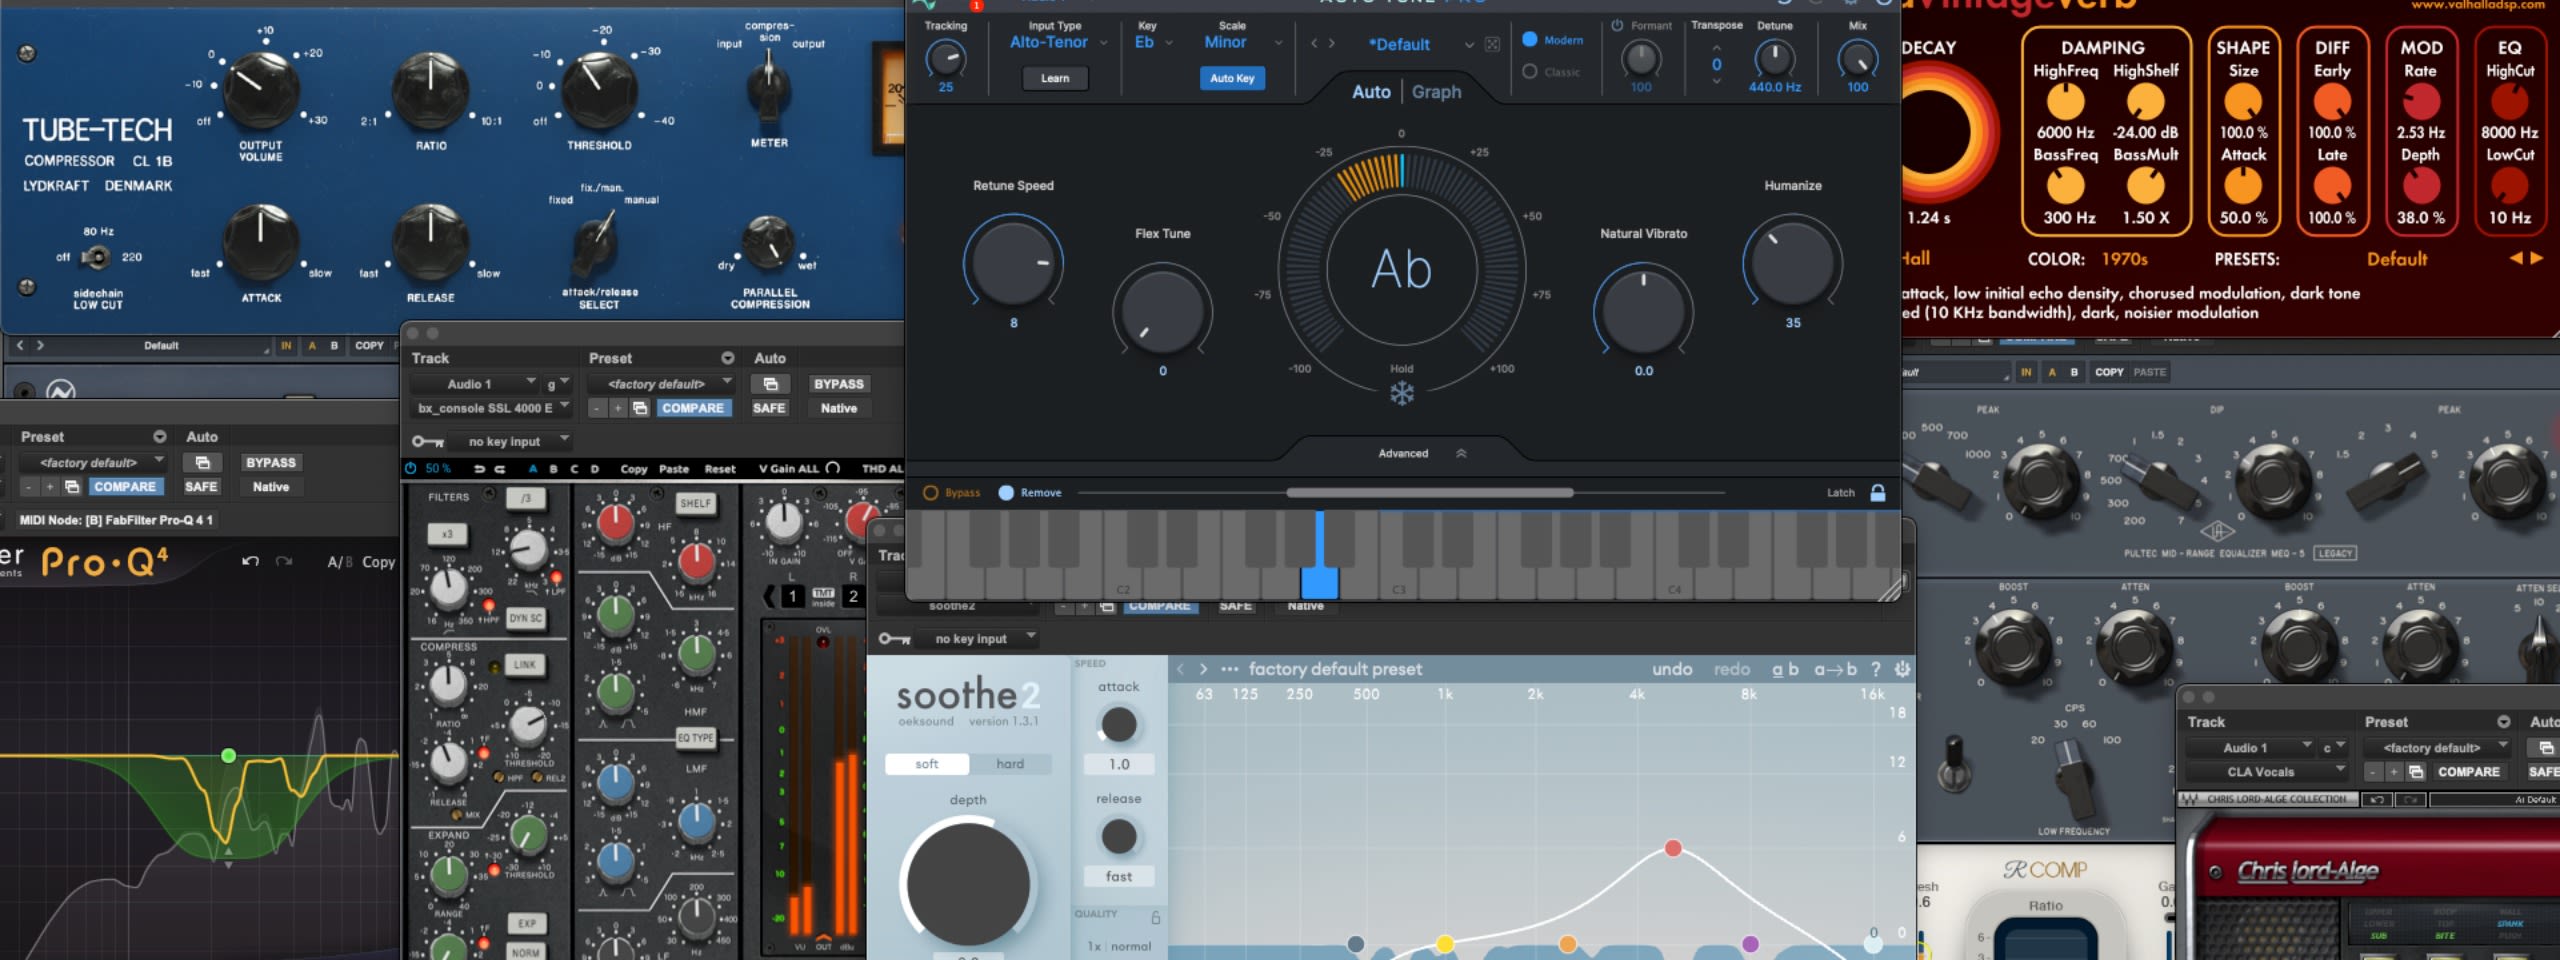This screenshot has height=960, width=2560.
Task: Toggle the IN button on Tube-Tech toolbar
Action: pos(286,345)
